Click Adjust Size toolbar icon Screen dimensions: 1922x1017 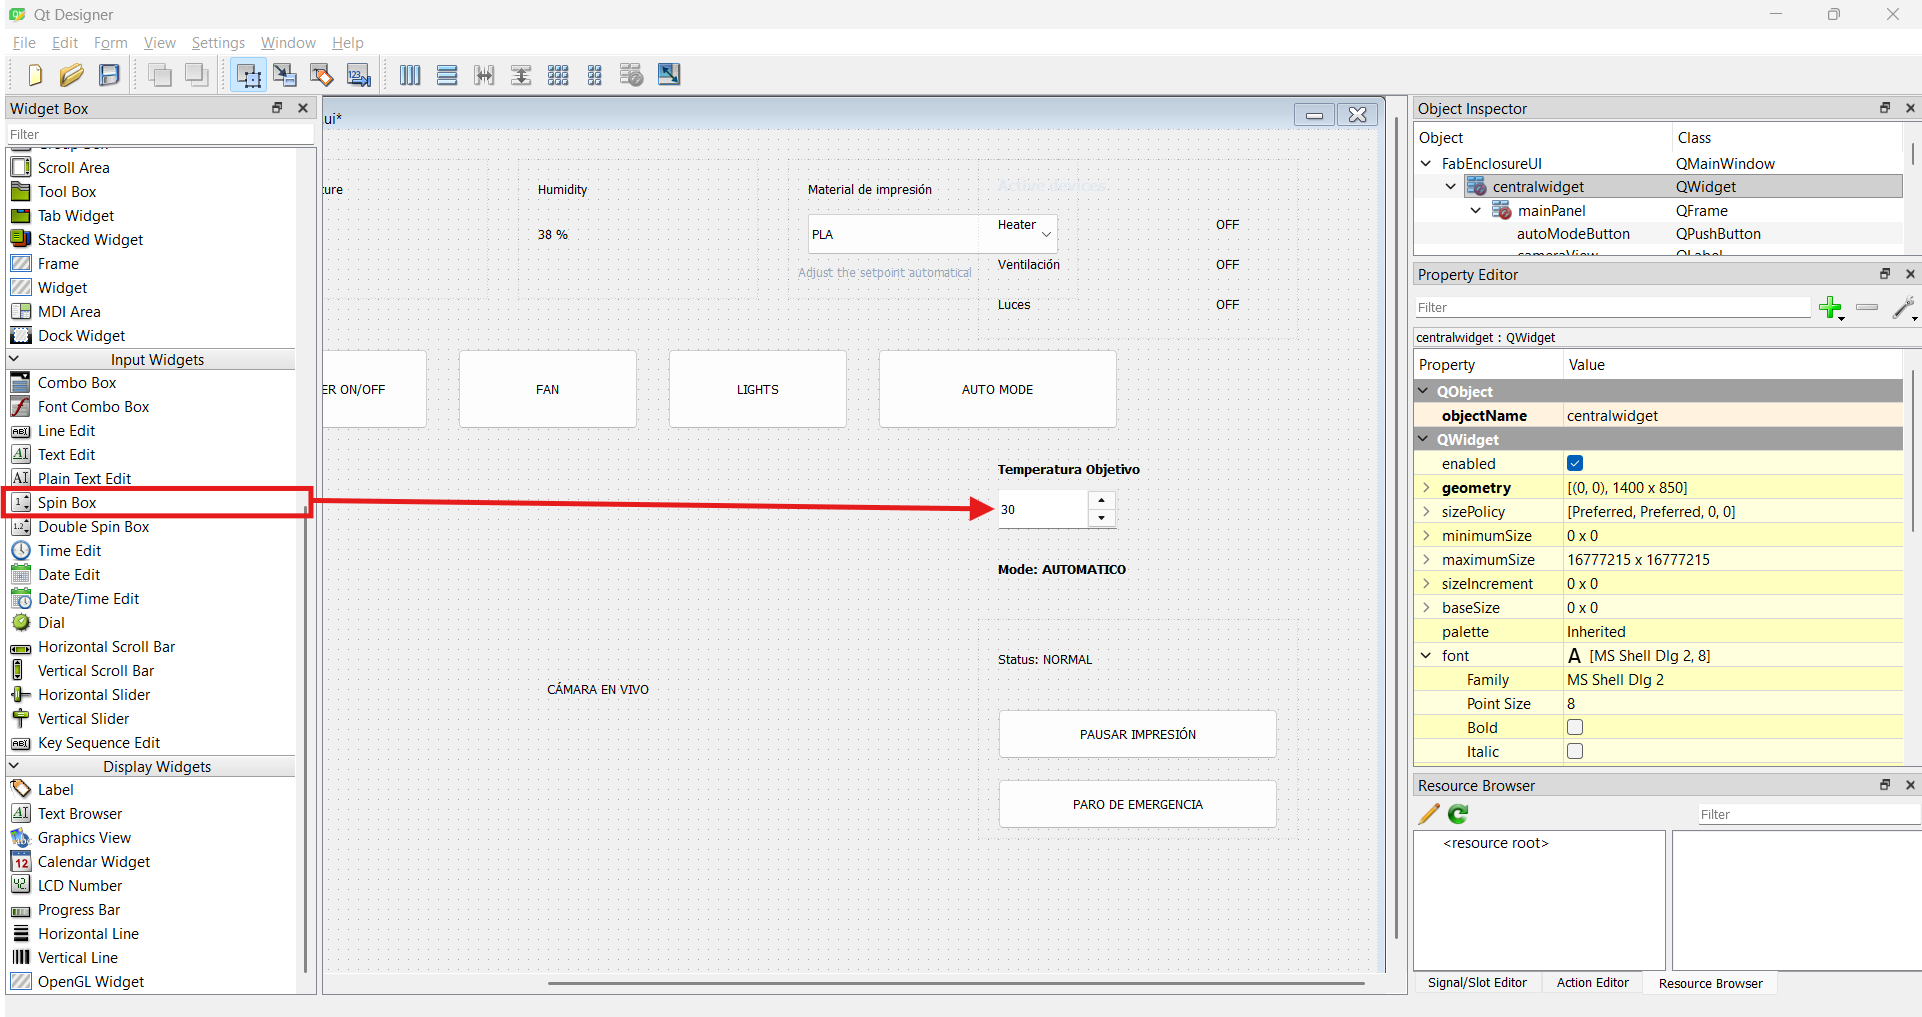click(669, 75)
